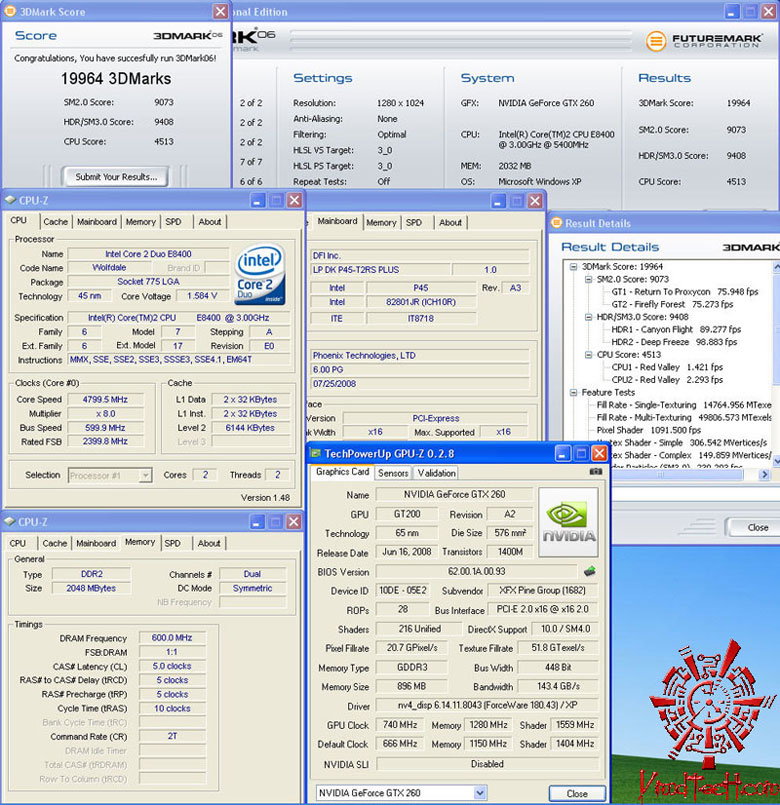780x805 pixels.
Task: Select the CPU1 - Red Valley row
Action: (x=667, y=367)
